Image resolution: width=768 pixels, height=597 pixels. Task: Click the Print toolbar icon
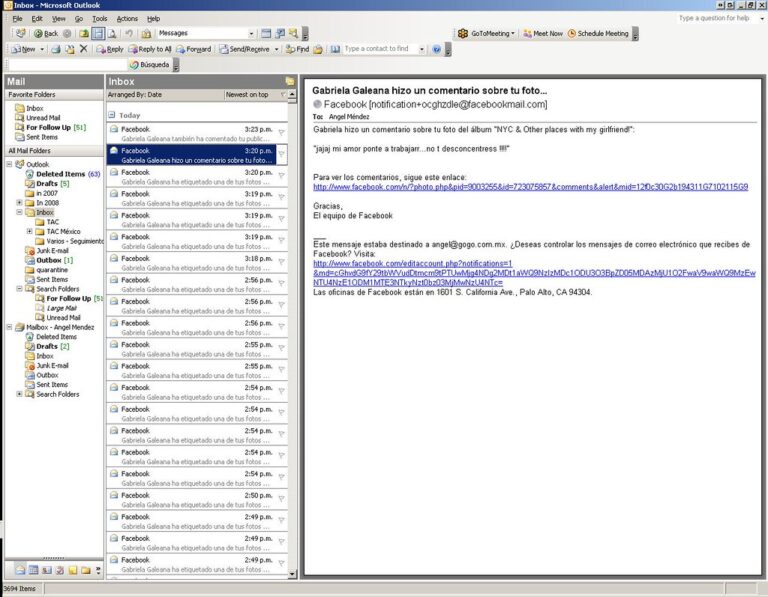click(x=56, y=49)
